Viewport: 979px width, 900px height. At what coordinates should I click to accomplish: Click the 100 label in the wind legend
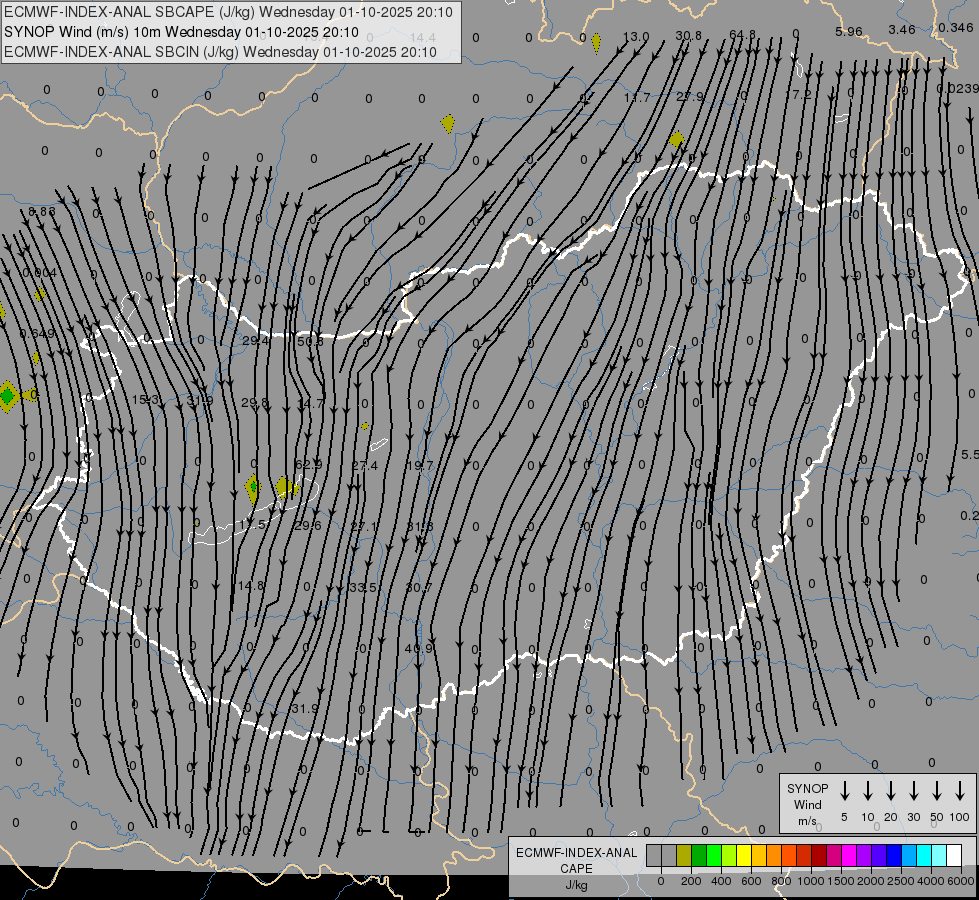point(959,817)
